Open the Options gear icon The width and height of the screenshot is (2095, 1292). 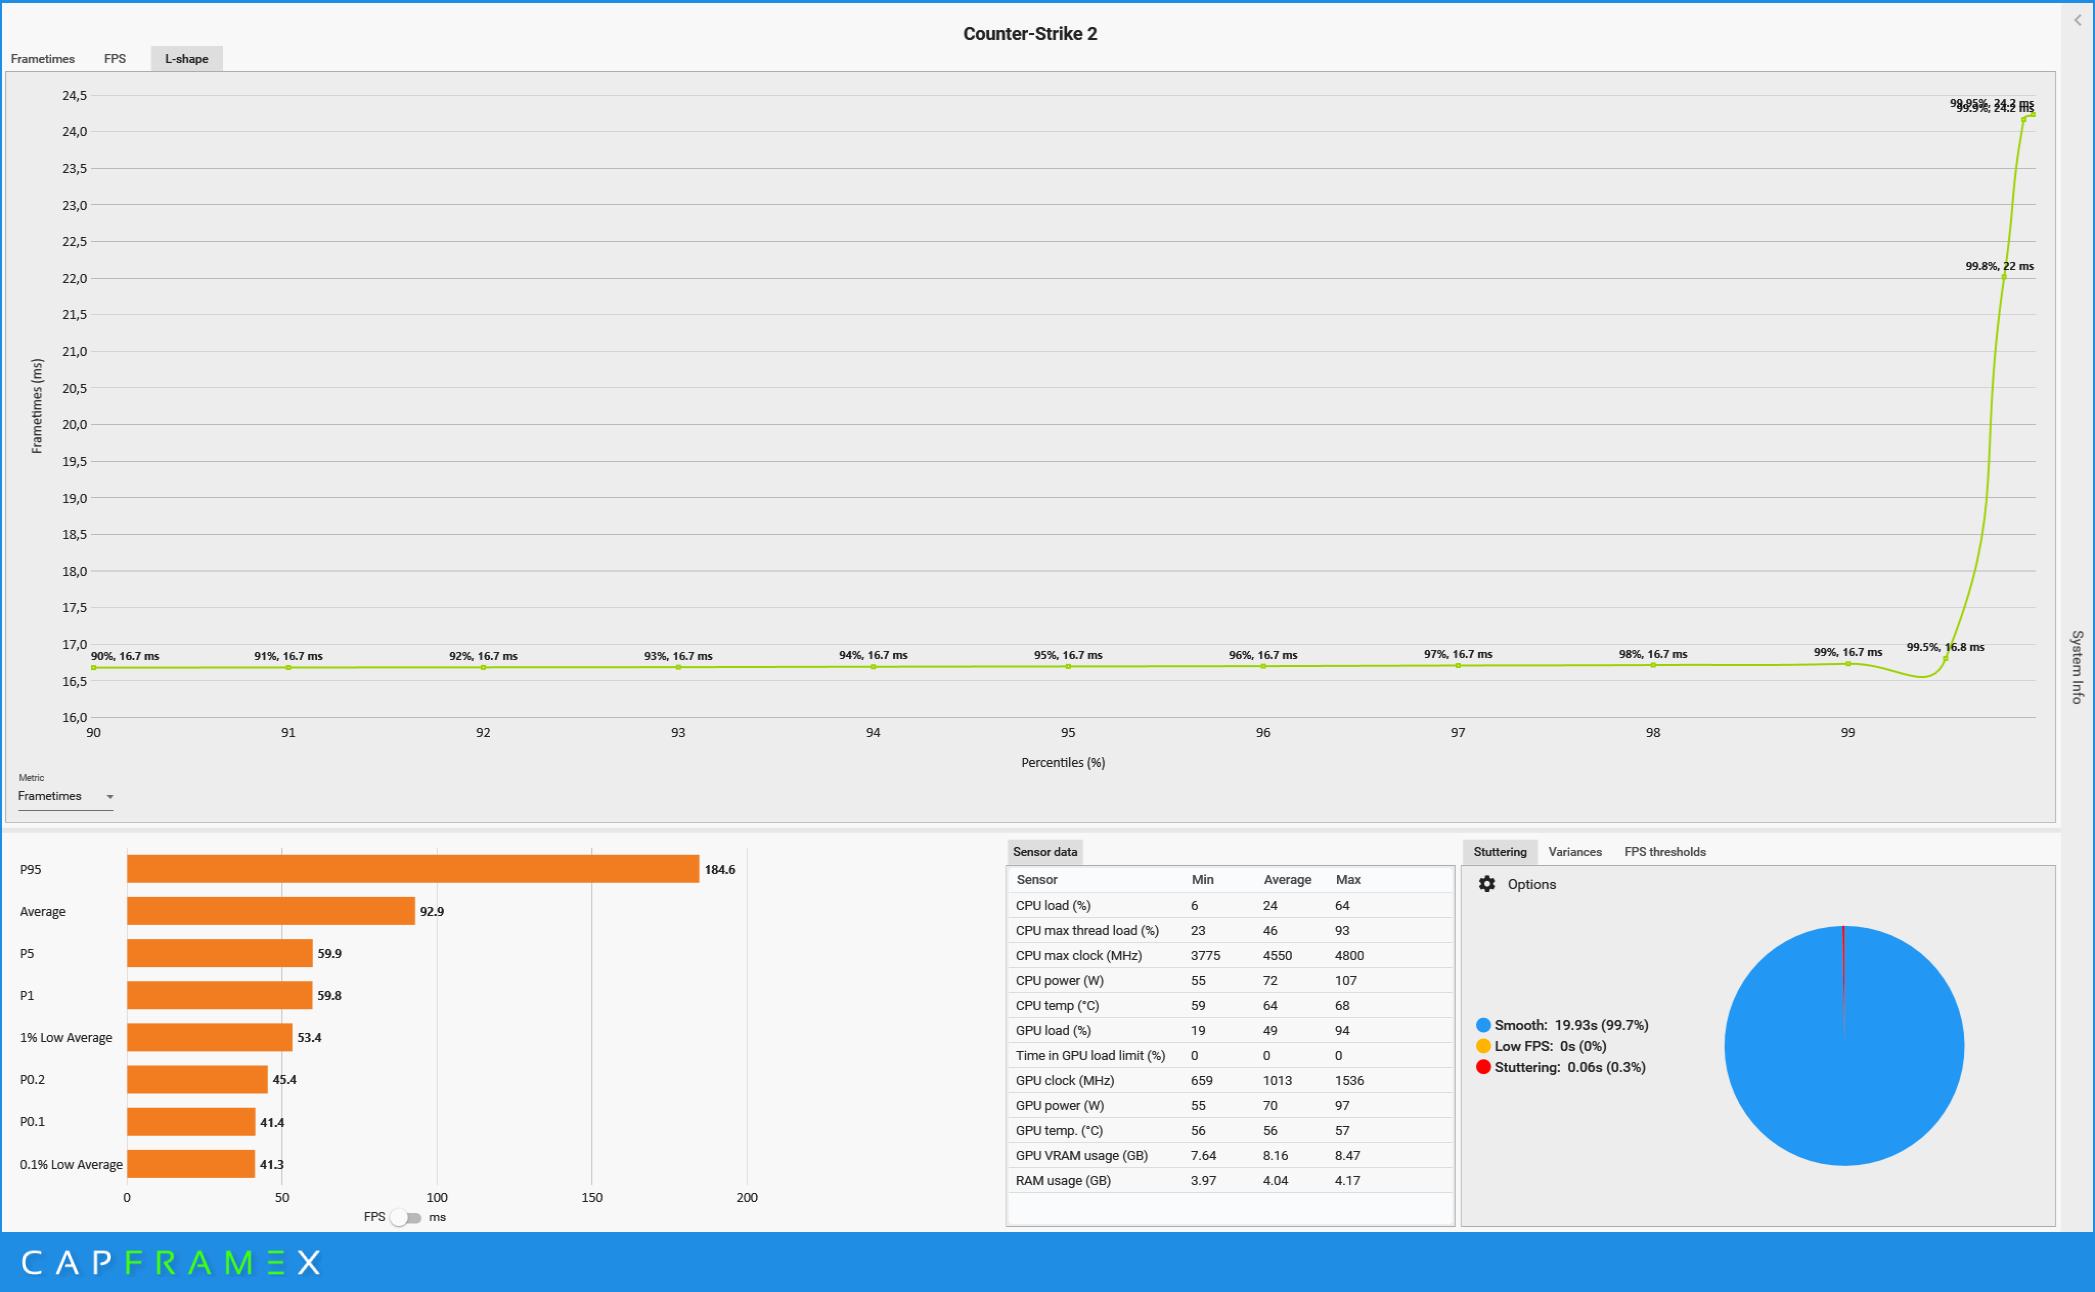point(1487,884)
